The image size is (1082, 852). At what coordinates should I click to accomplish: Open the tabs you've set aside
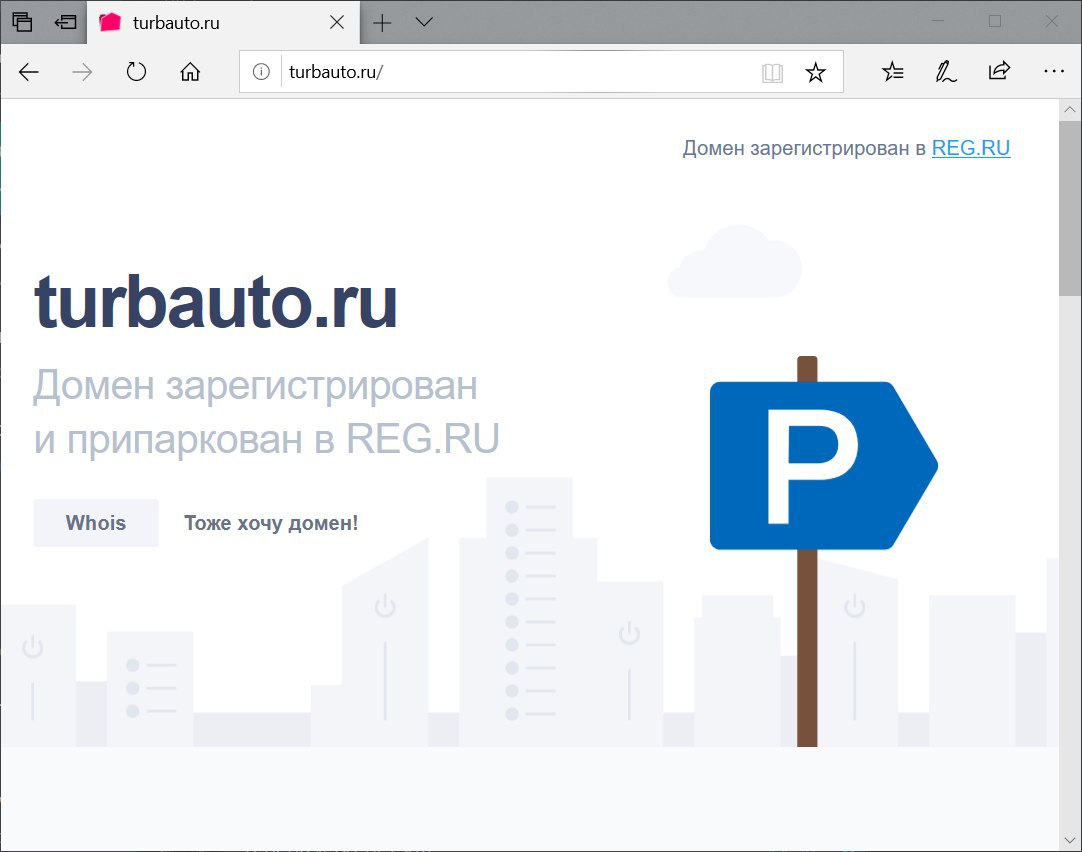click(x=22, y=22)
